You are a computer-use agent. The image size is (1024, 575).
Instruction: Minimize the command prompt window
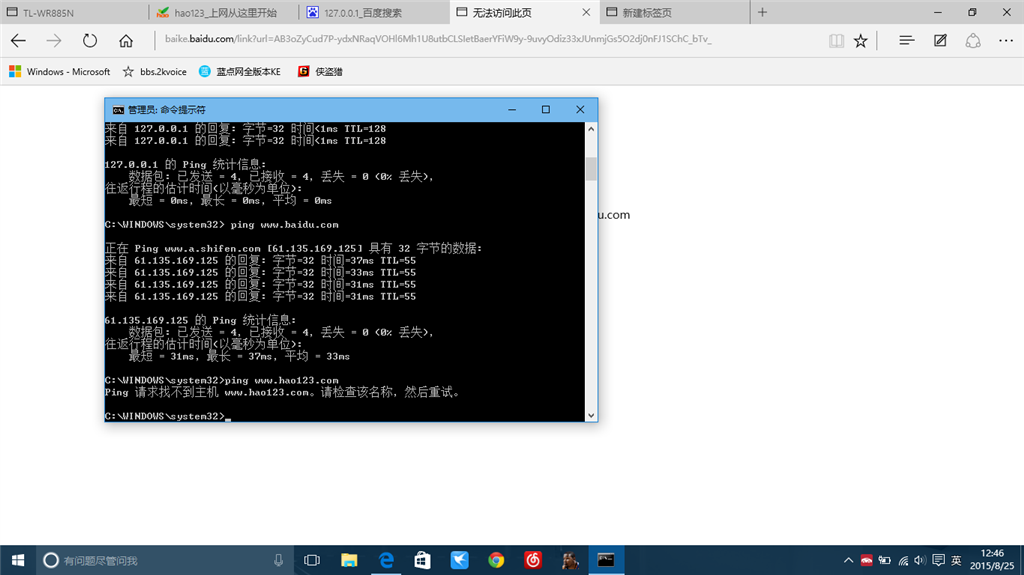tap(512, 110)
